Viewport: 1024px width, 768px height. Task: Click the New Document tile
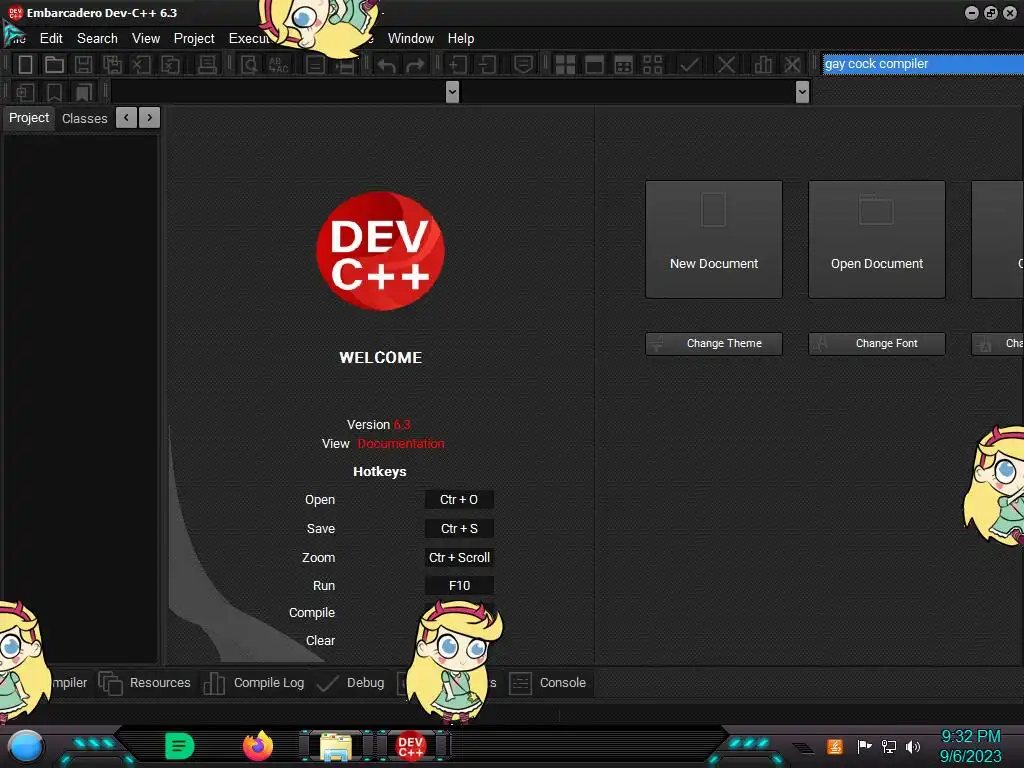[714, 240]
